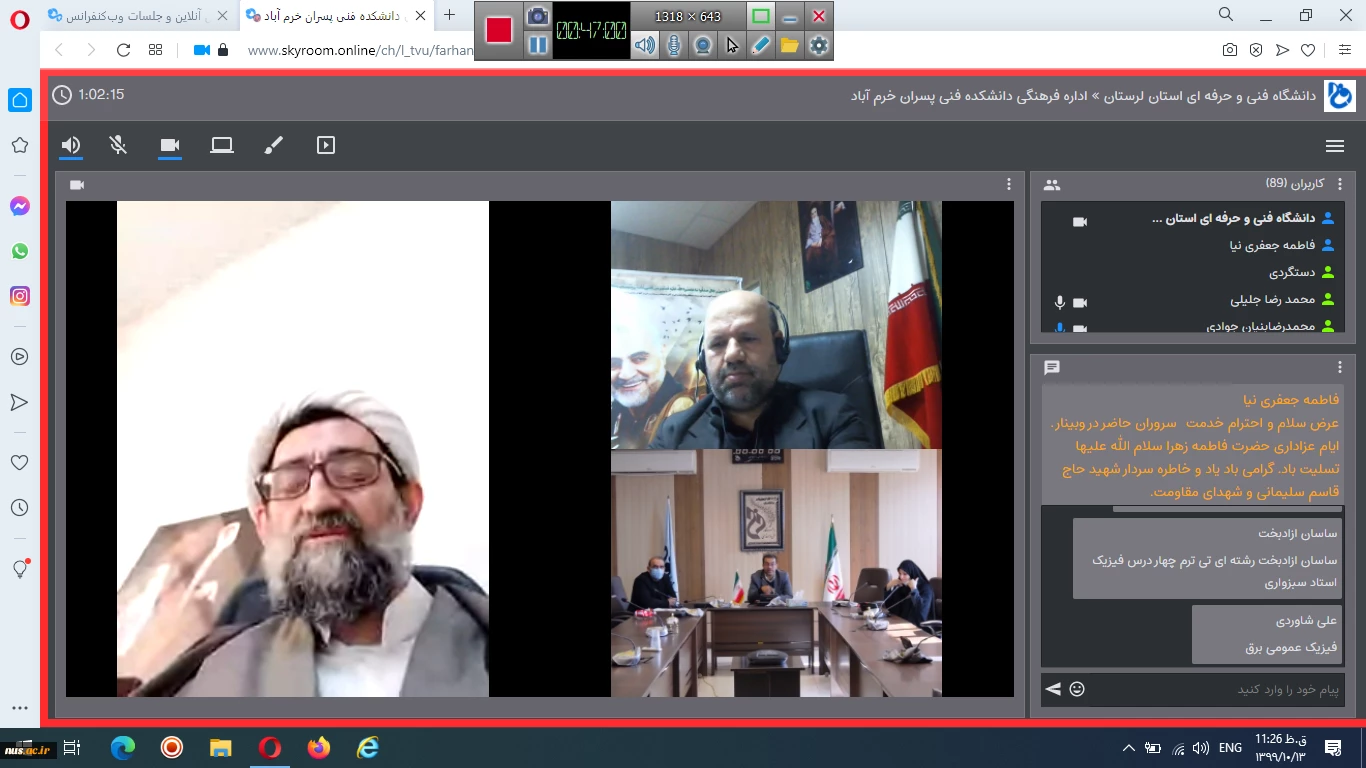Open the recorder output folder icon
1366x768 pixels.
pos(790,45)
